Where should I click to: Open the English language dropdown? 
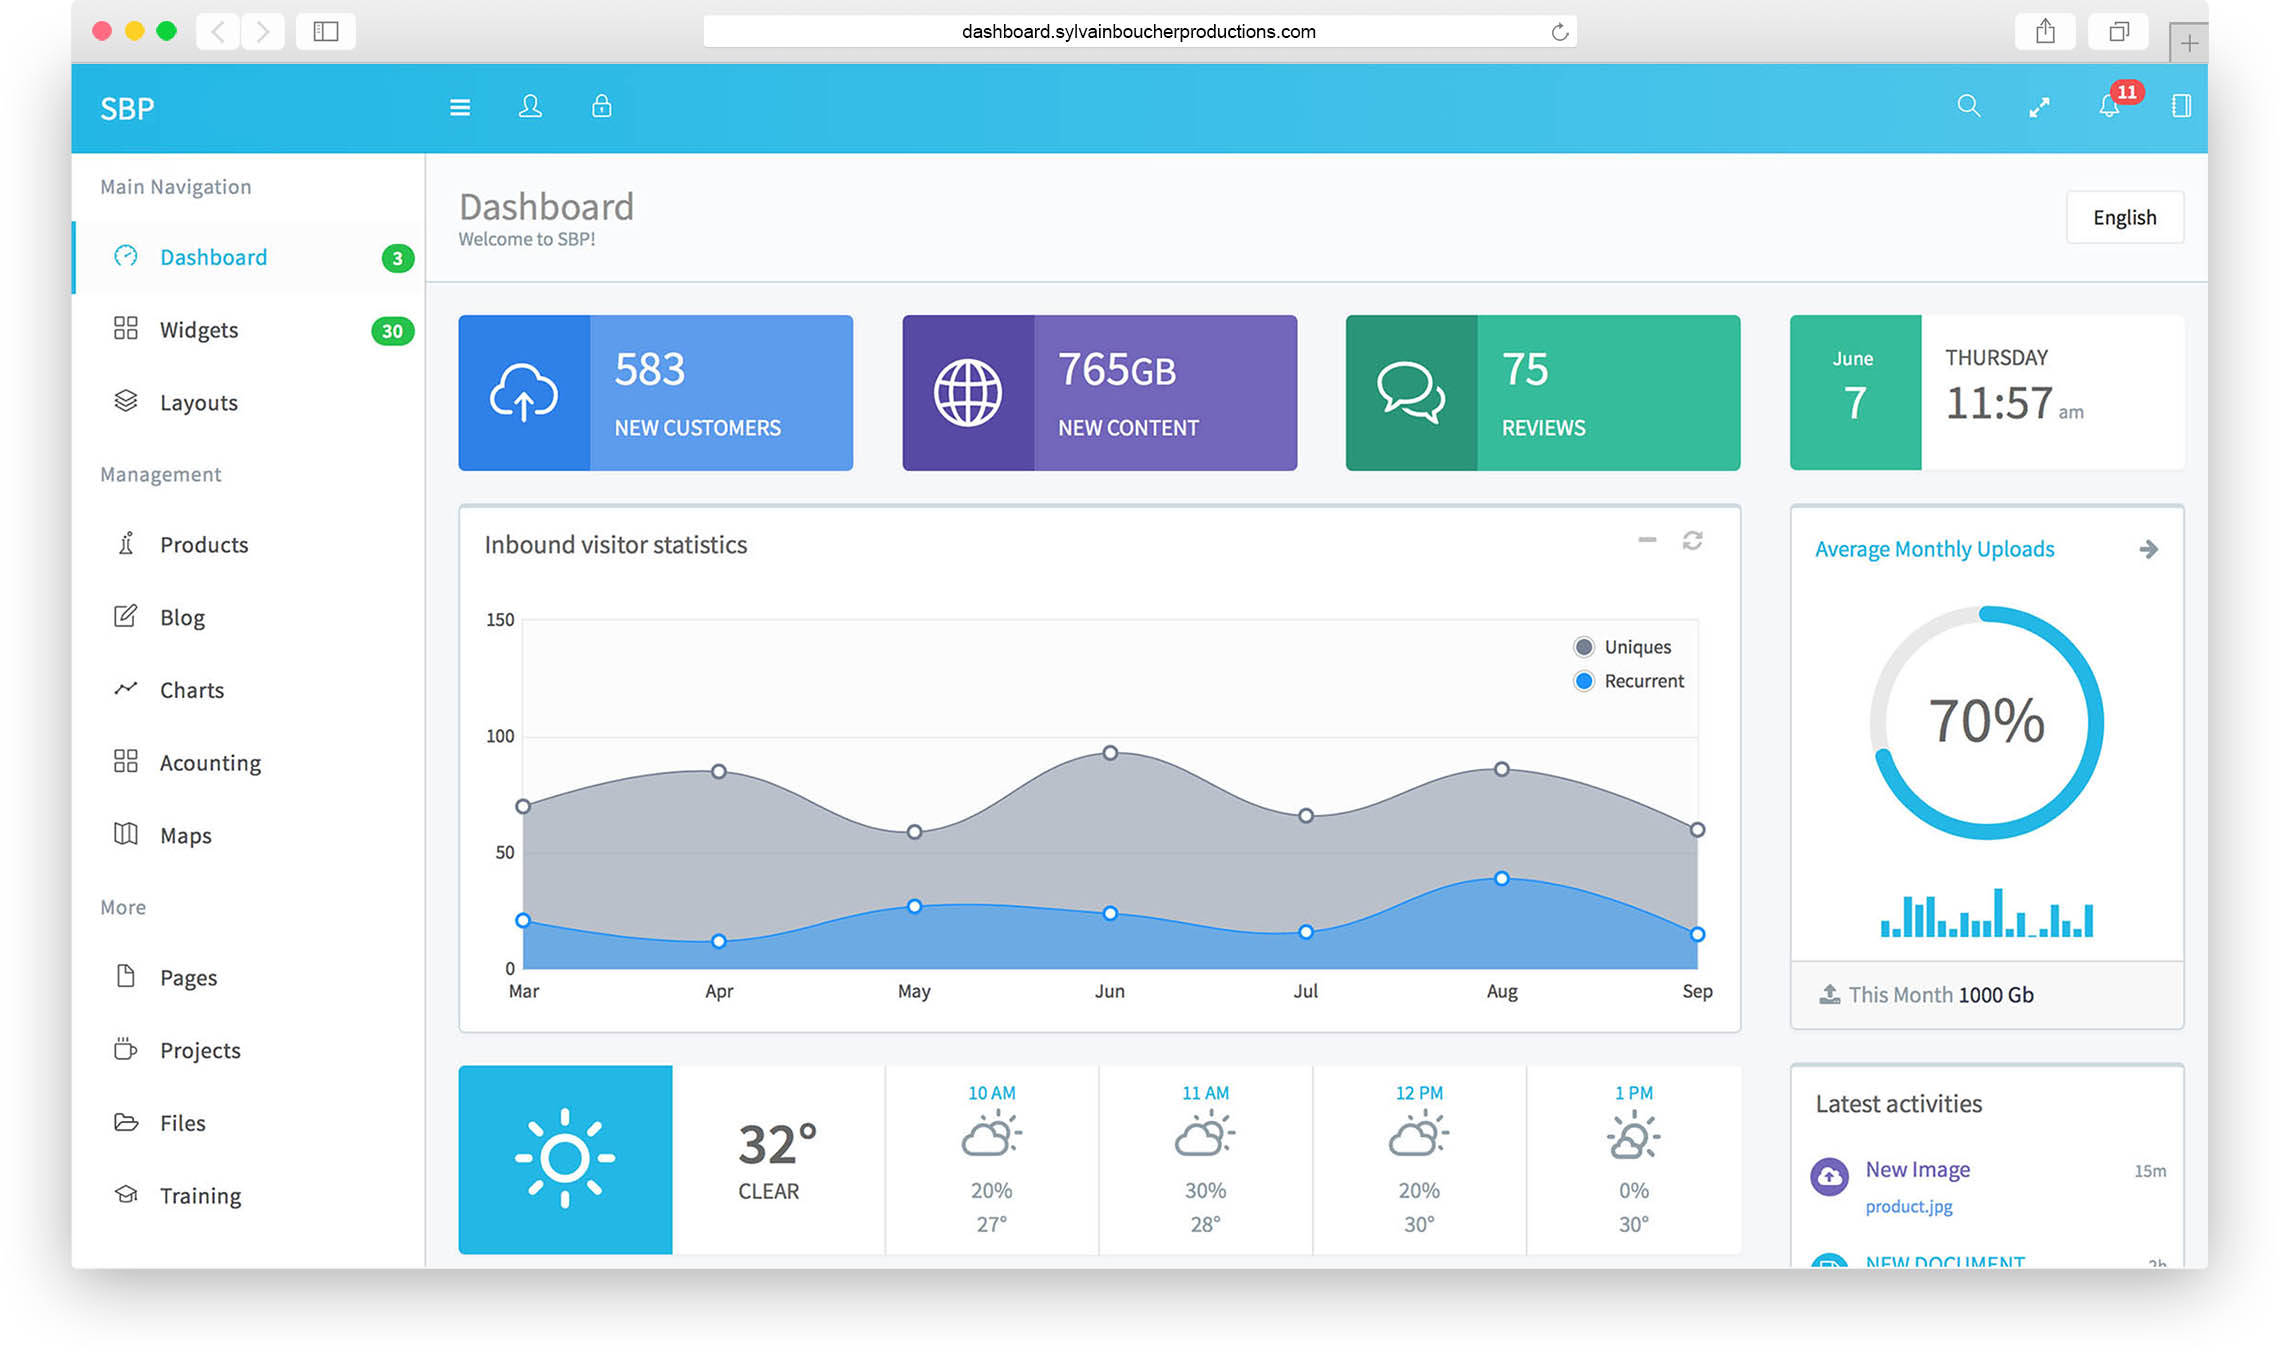[2124, 218]
